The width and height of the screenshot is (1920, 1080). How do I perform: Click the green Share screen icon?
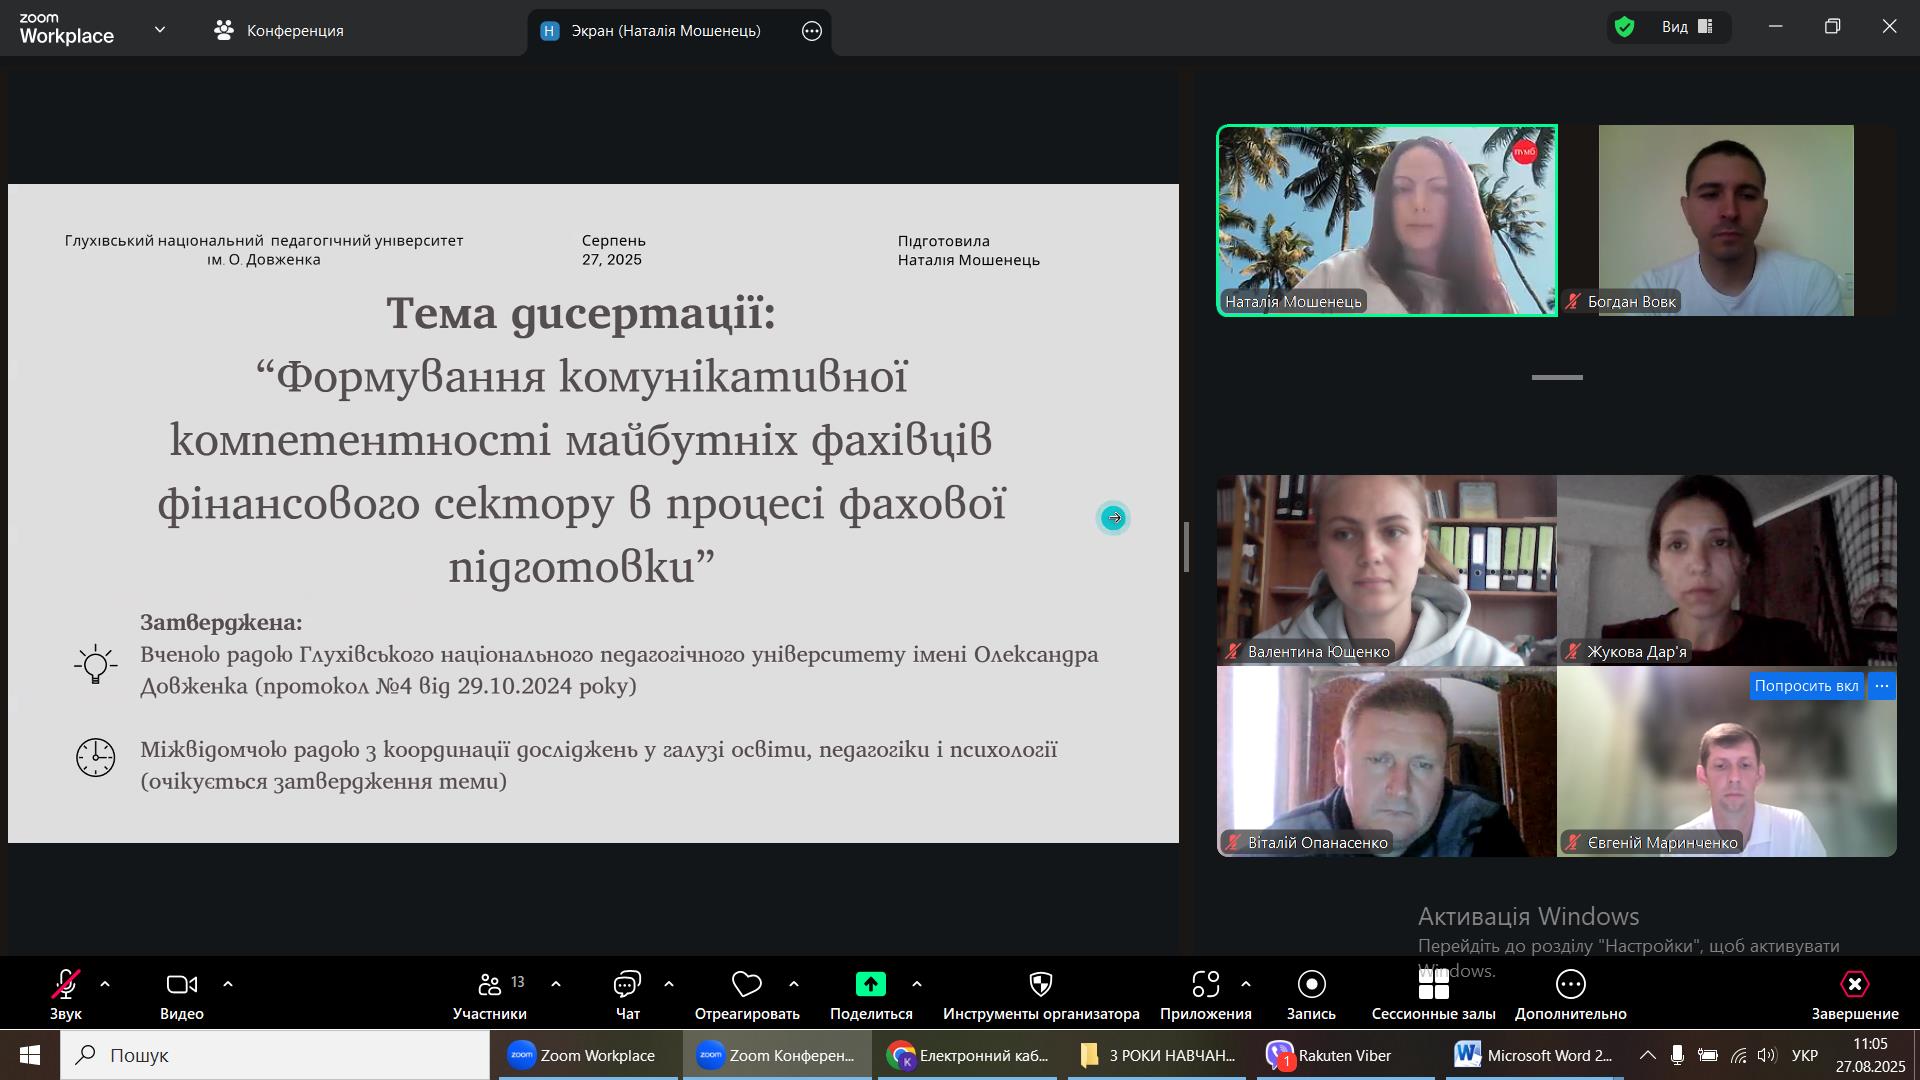pyautogui.click(x=870, y=985)
